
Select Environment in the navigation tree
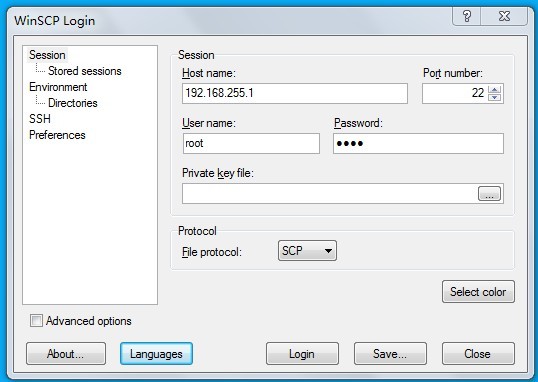coord(58,87)
